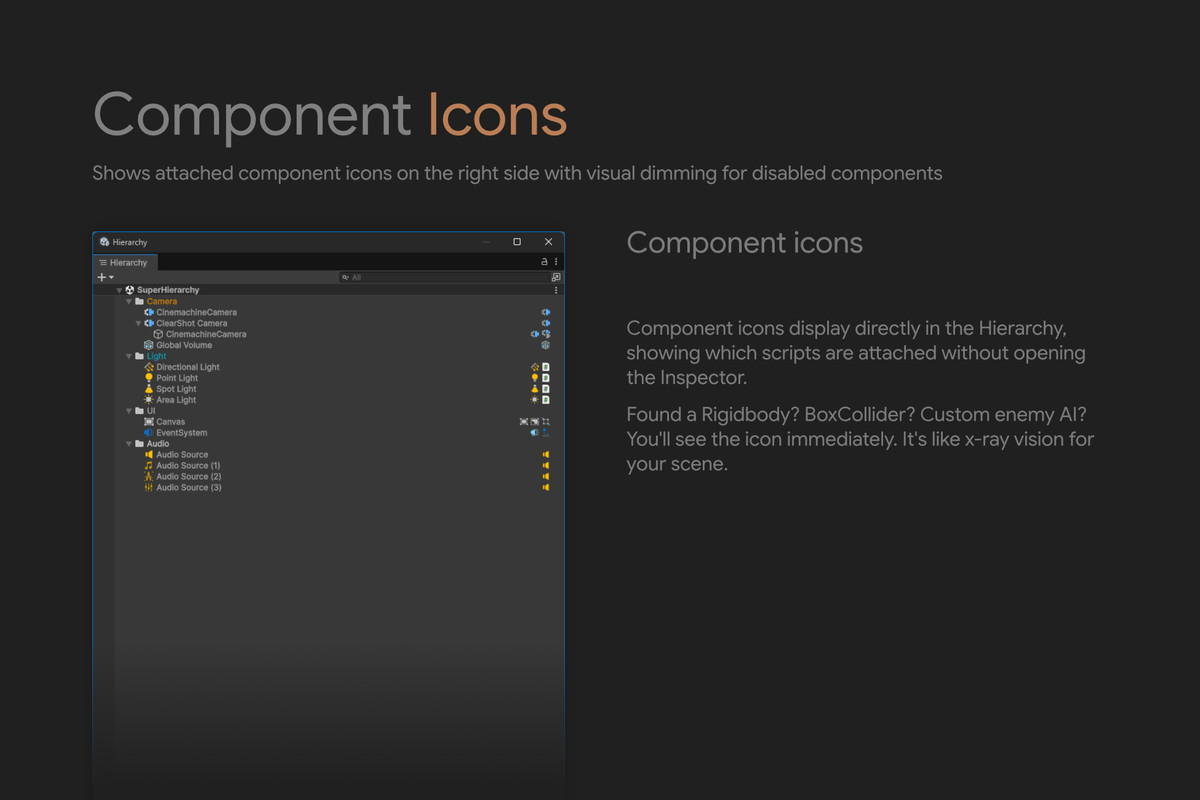Toggle the Hierarchy panel lock

click(544, 262)
